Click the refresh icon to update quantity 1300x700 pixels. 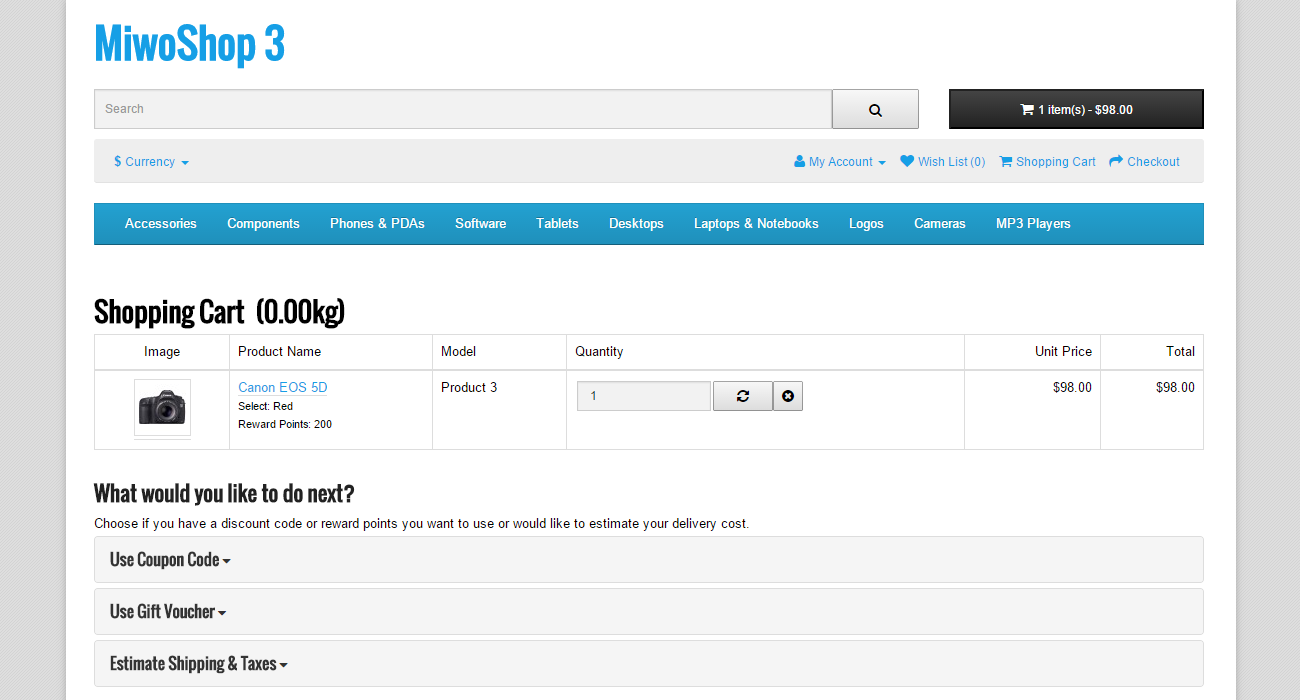742,396
